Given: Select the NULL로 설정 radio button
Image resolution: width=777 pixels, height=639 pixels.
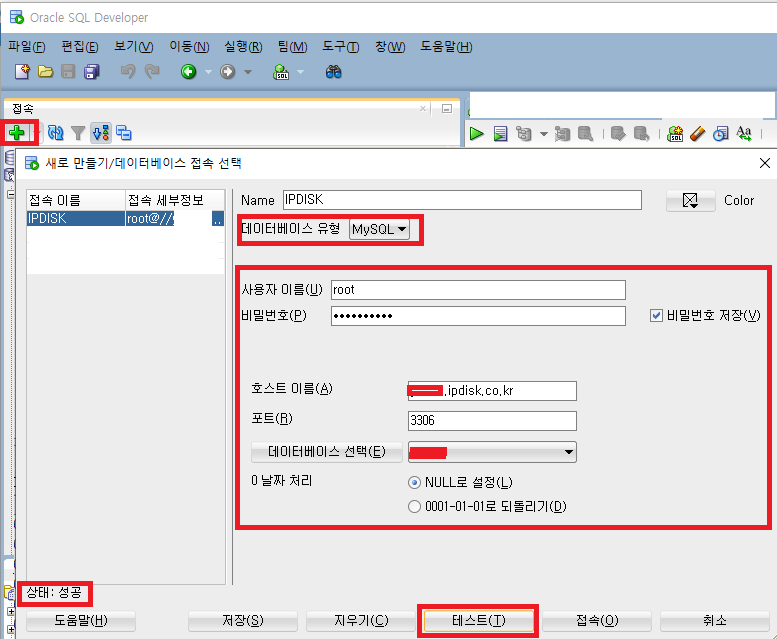Looking at the screenshot, I should pos(414,482).
